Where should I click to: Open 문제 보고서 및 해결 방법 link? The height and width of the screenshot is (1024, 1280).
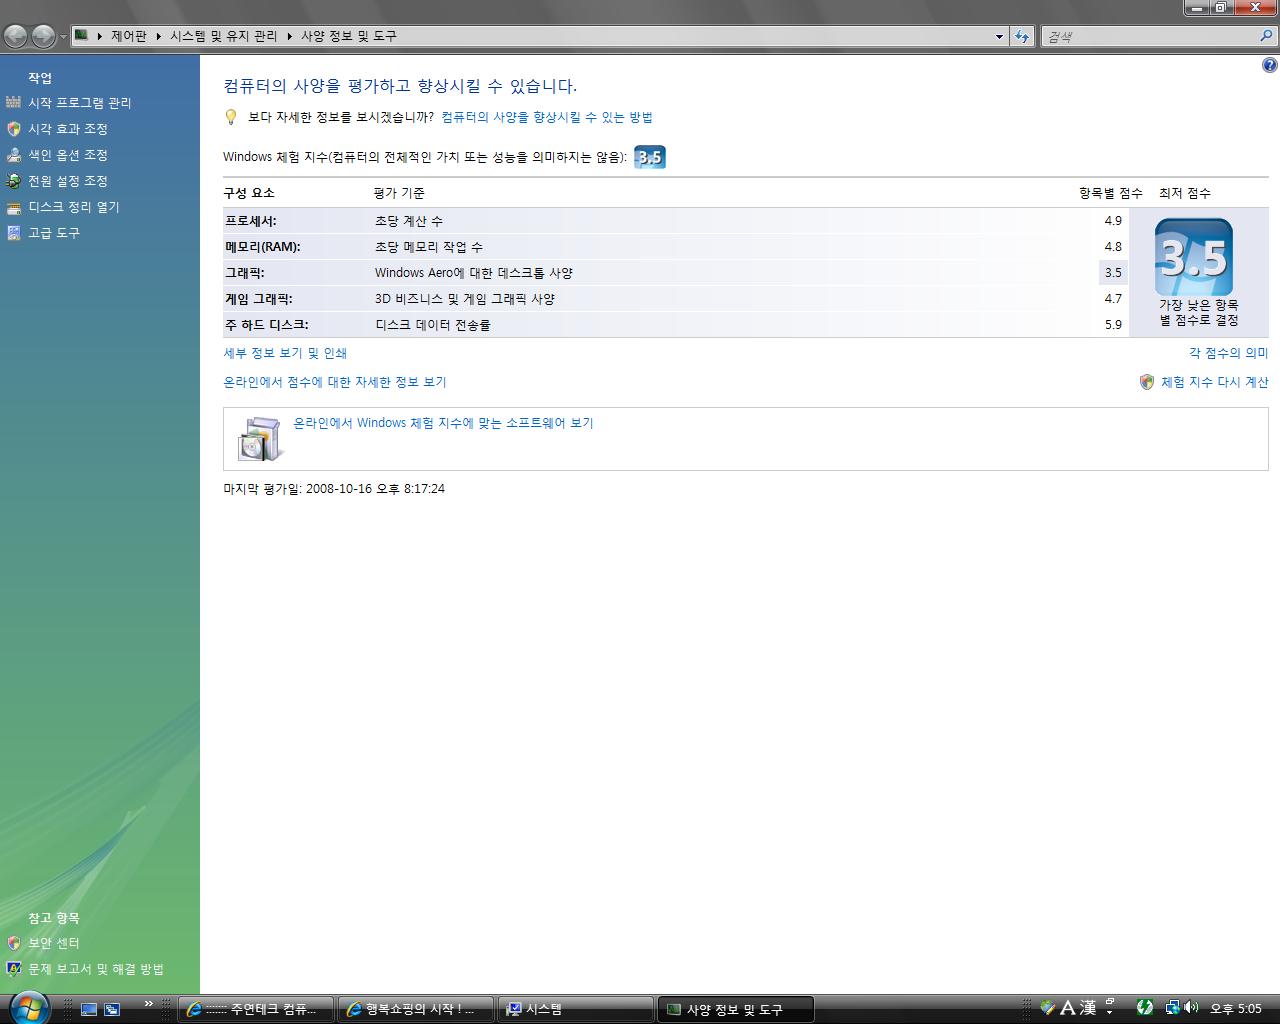point(96,969)
